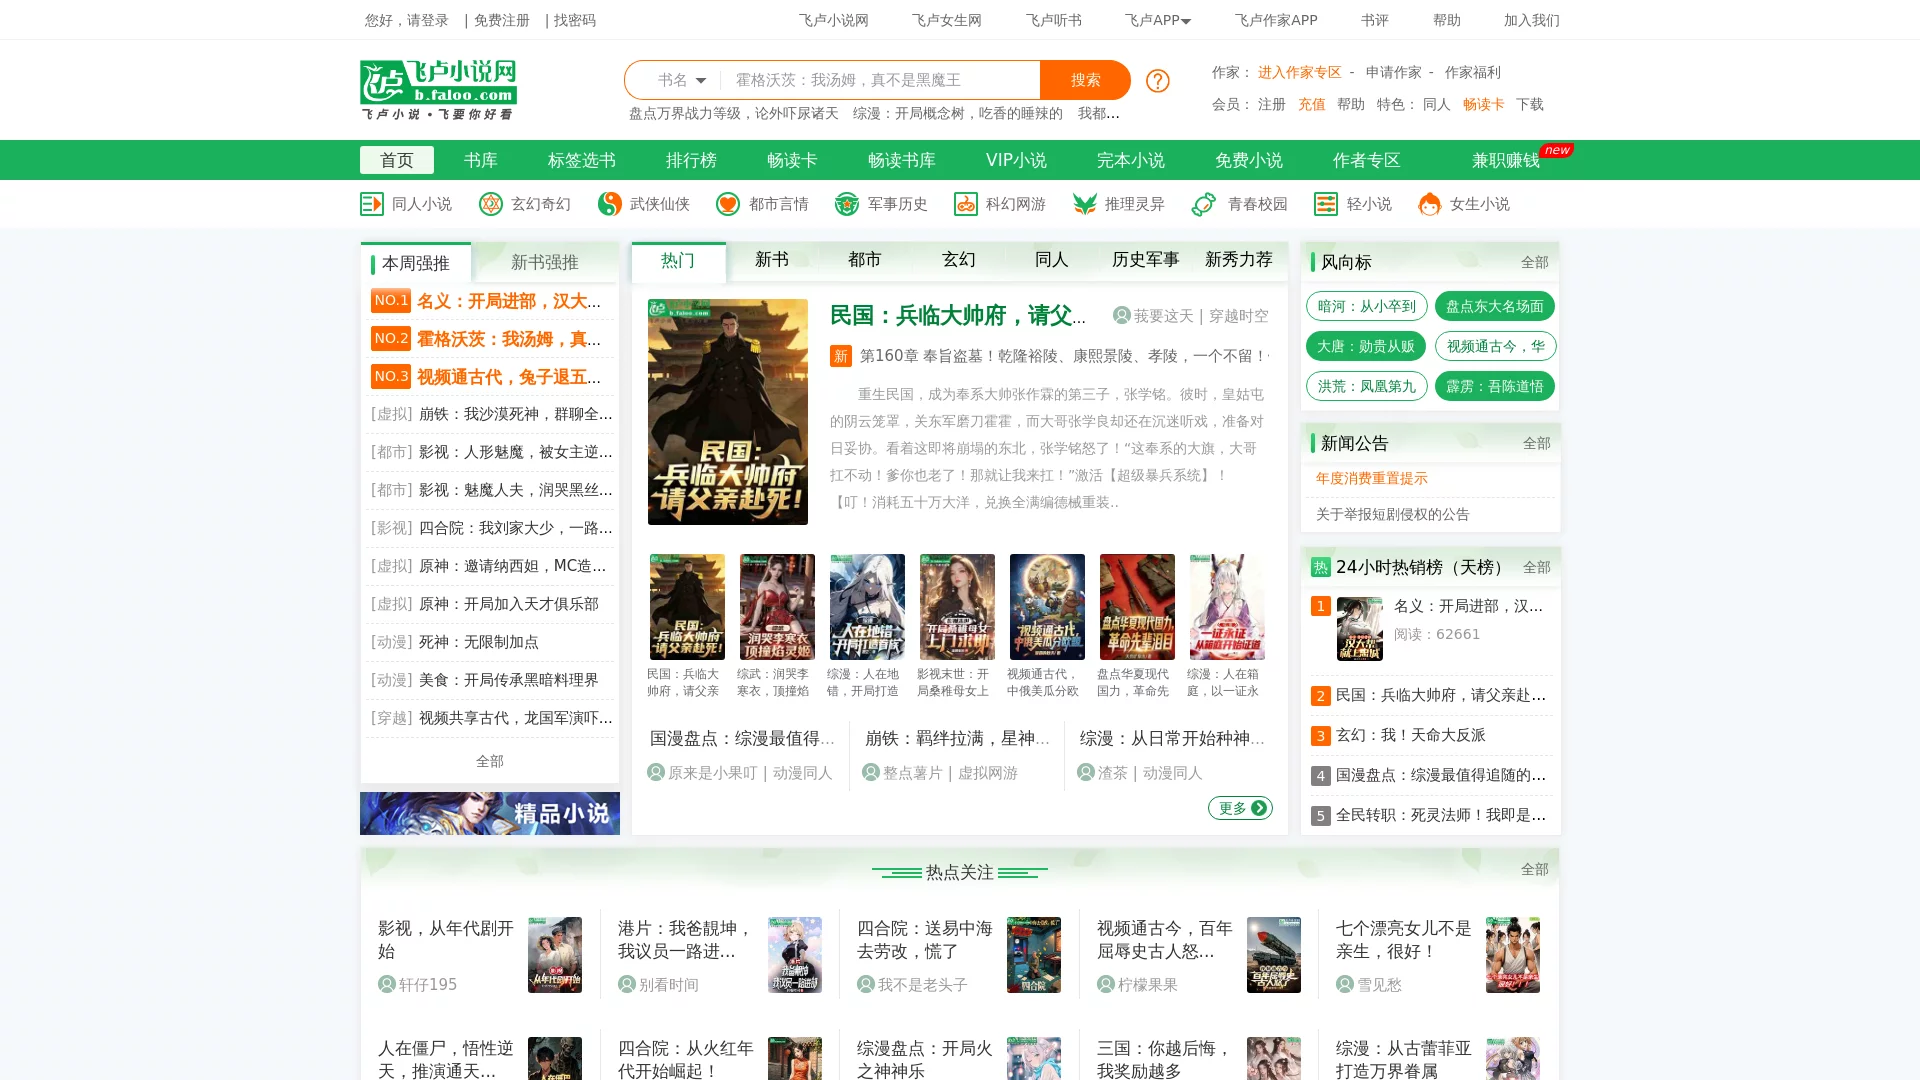
Task: Expand the 飞卢APP dropdown menu
Action: 1157,20
